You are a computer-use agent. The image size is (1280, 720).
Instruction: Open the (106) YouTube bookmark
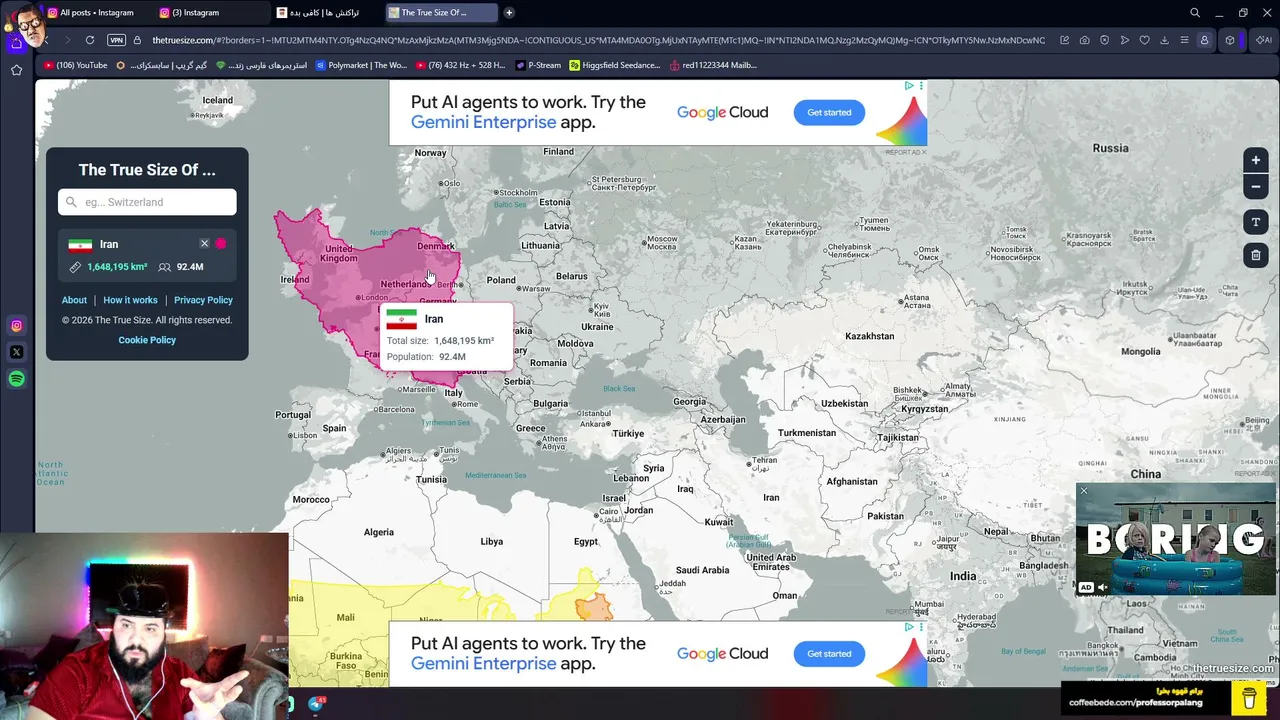pyautogui.click(x=76, y=65)
